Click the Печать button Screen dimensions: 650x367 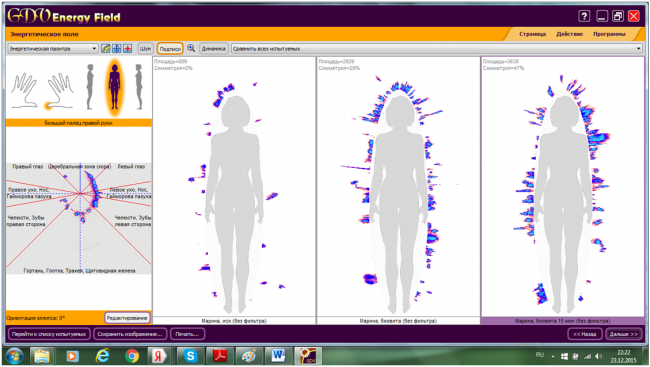click(187, 334)
